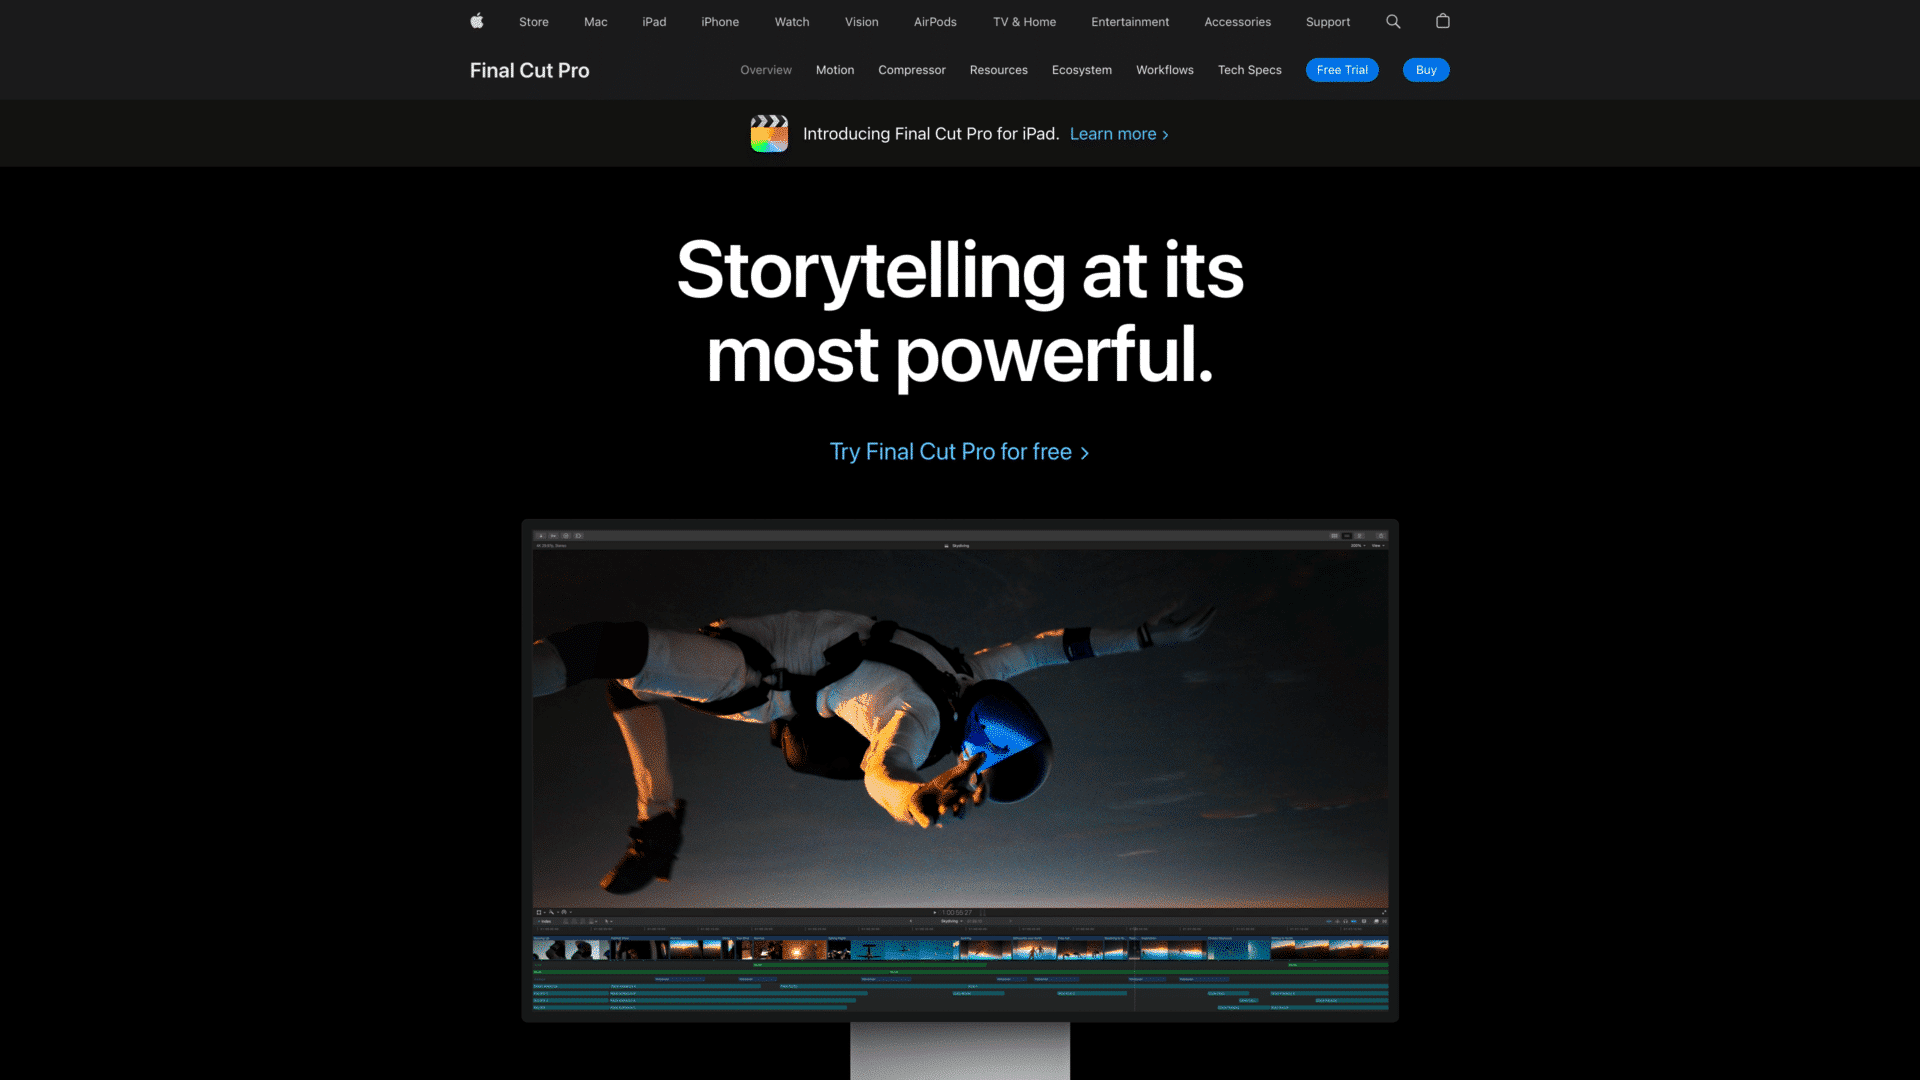Open the shopping bag icon
This screenshot has height=1080, width=1920.
1443,21
